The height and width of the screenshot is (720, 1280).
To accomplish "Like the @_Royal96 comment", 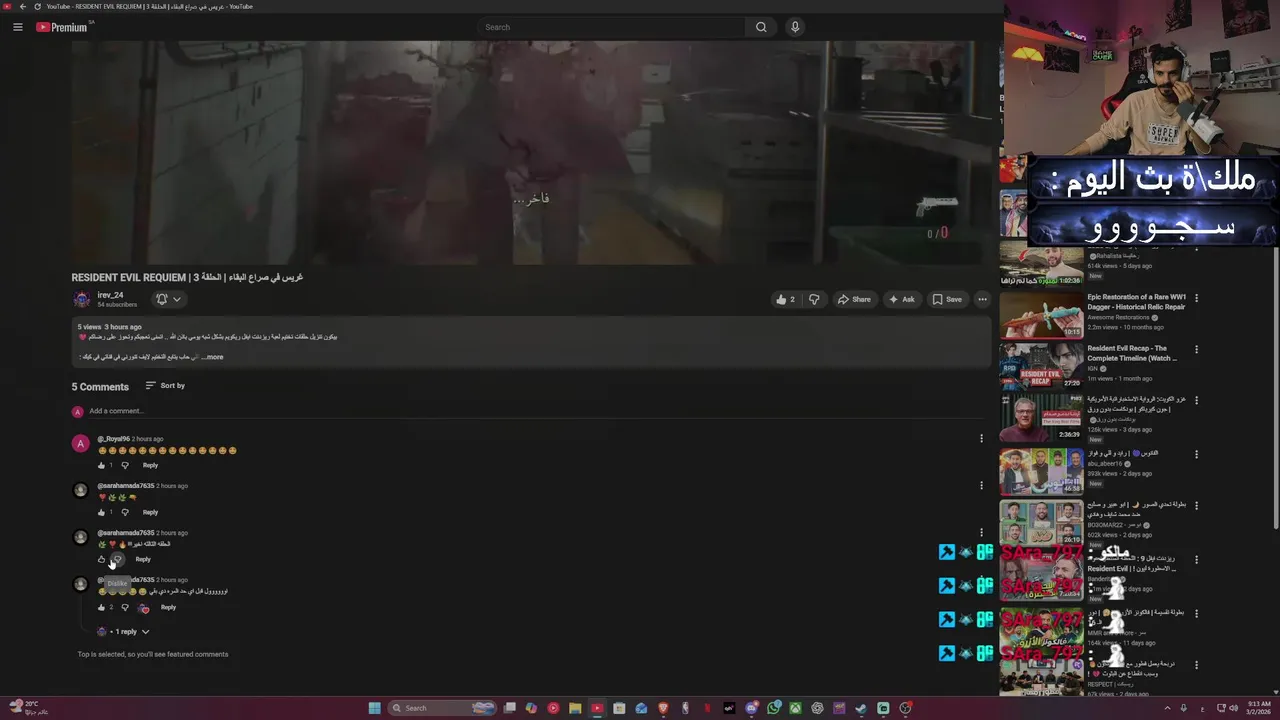I will (101, 465).
